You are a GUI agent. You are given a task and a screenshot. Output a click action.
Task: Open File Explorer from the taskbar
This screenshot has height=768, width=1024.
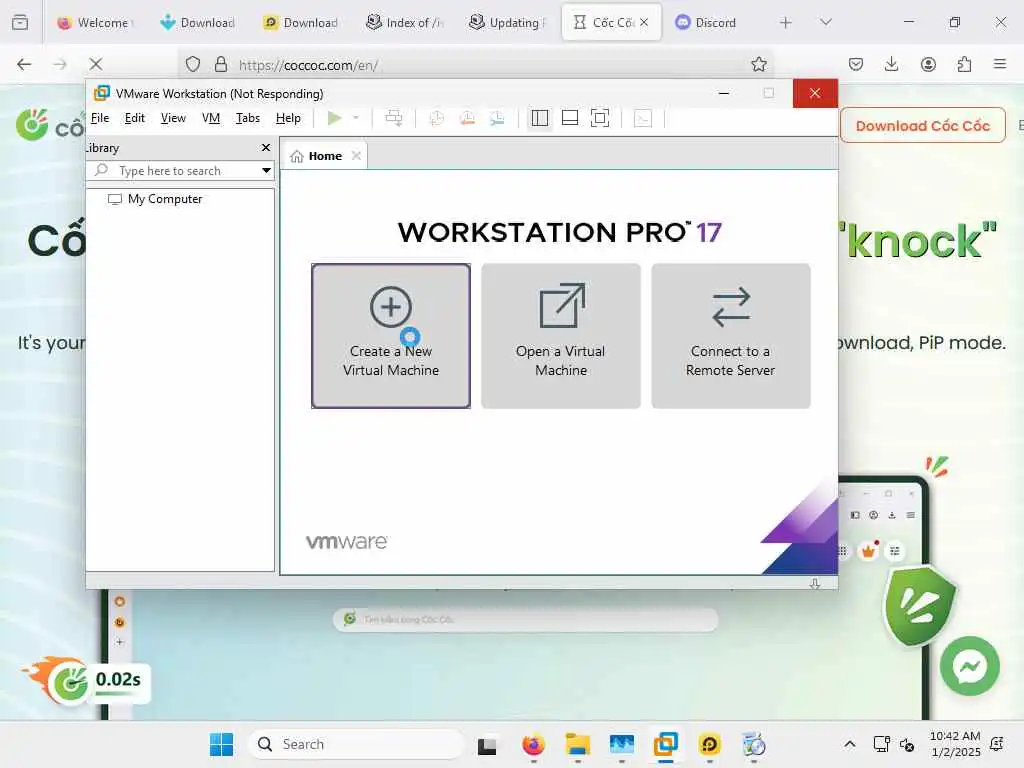[577, 744]
